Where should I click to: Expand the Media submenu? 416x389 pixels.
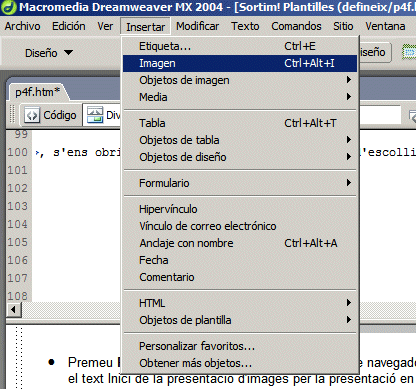click(x=240, y=97)
